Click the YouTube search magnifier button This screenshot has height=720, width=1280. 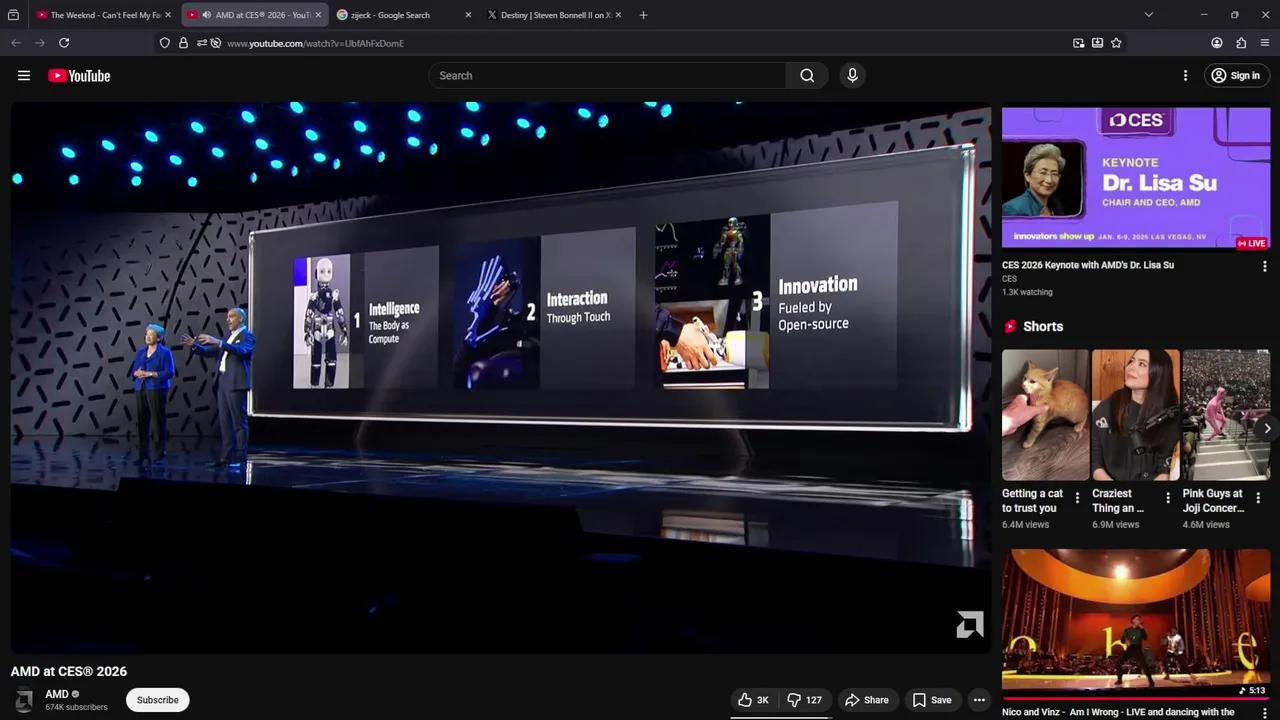point(807,75)
